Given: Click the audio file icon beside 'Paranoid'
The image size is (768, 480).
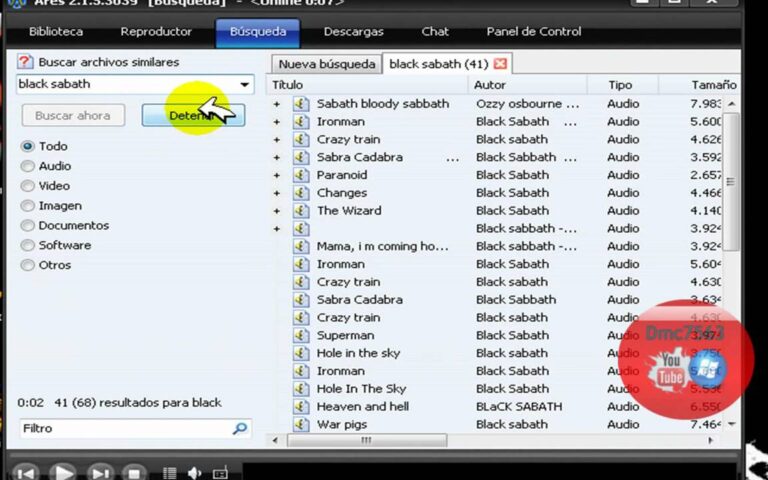Looking at the screenshot, I should coord(301,175).
